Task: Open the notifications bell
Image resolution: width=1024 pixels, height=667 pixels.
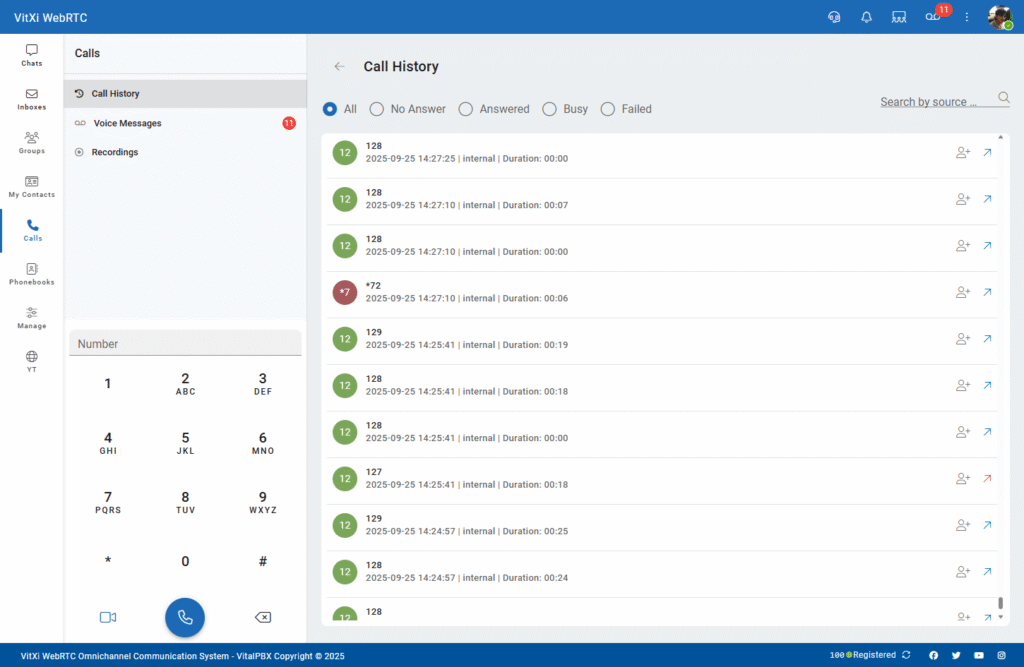Action: [867, 17]
